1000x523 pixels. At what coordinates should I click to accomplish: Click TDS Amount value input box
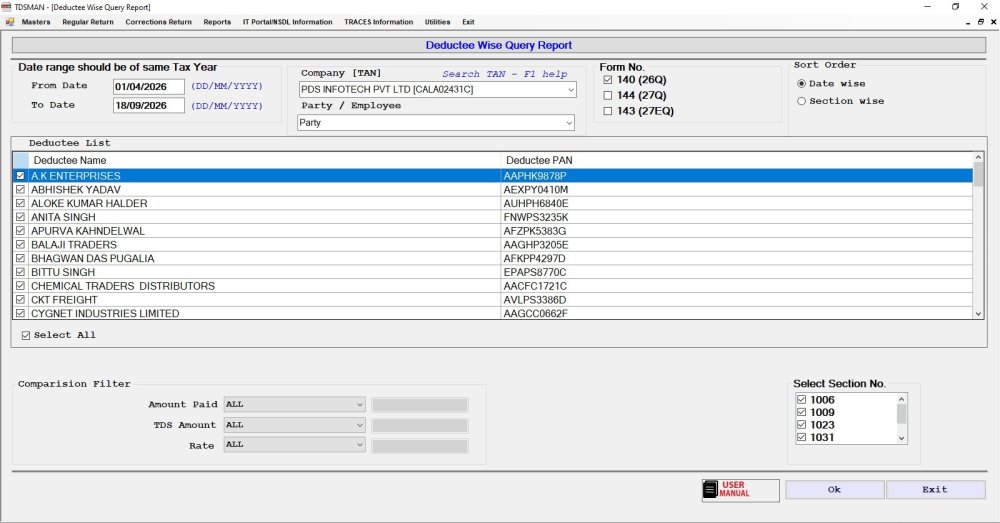coord(420,425)
